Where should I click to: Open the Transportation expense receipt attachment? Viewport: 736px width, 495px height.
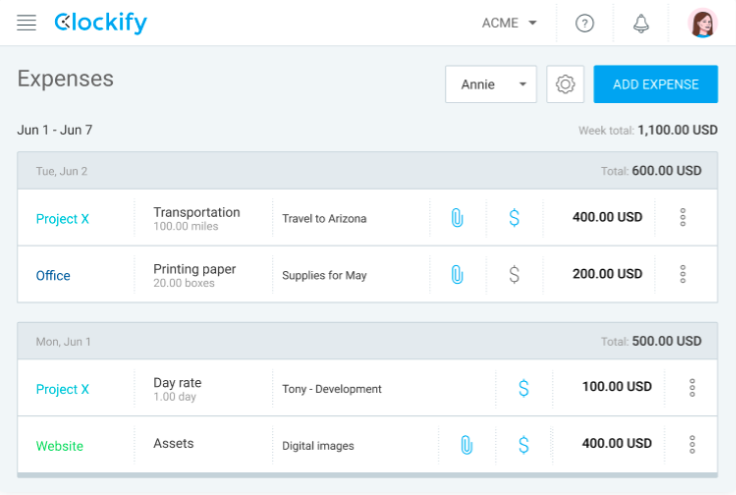(x=457, y=218)
